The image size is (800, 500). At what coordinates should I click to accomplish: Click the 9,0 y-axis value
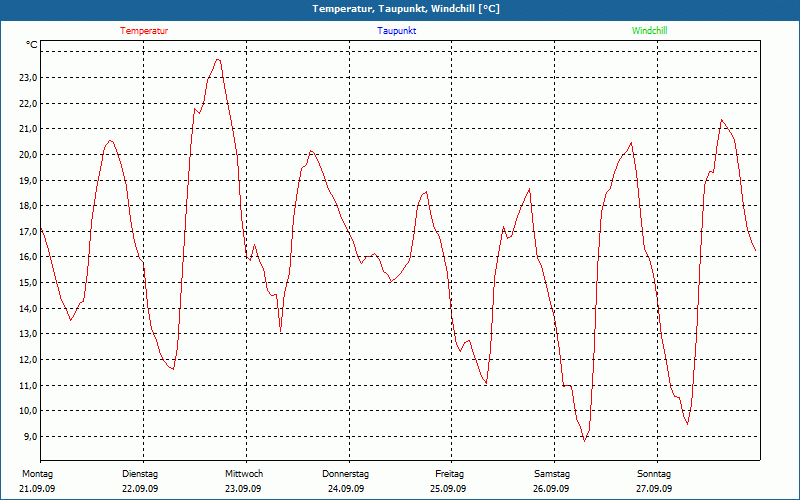point(30,436)
